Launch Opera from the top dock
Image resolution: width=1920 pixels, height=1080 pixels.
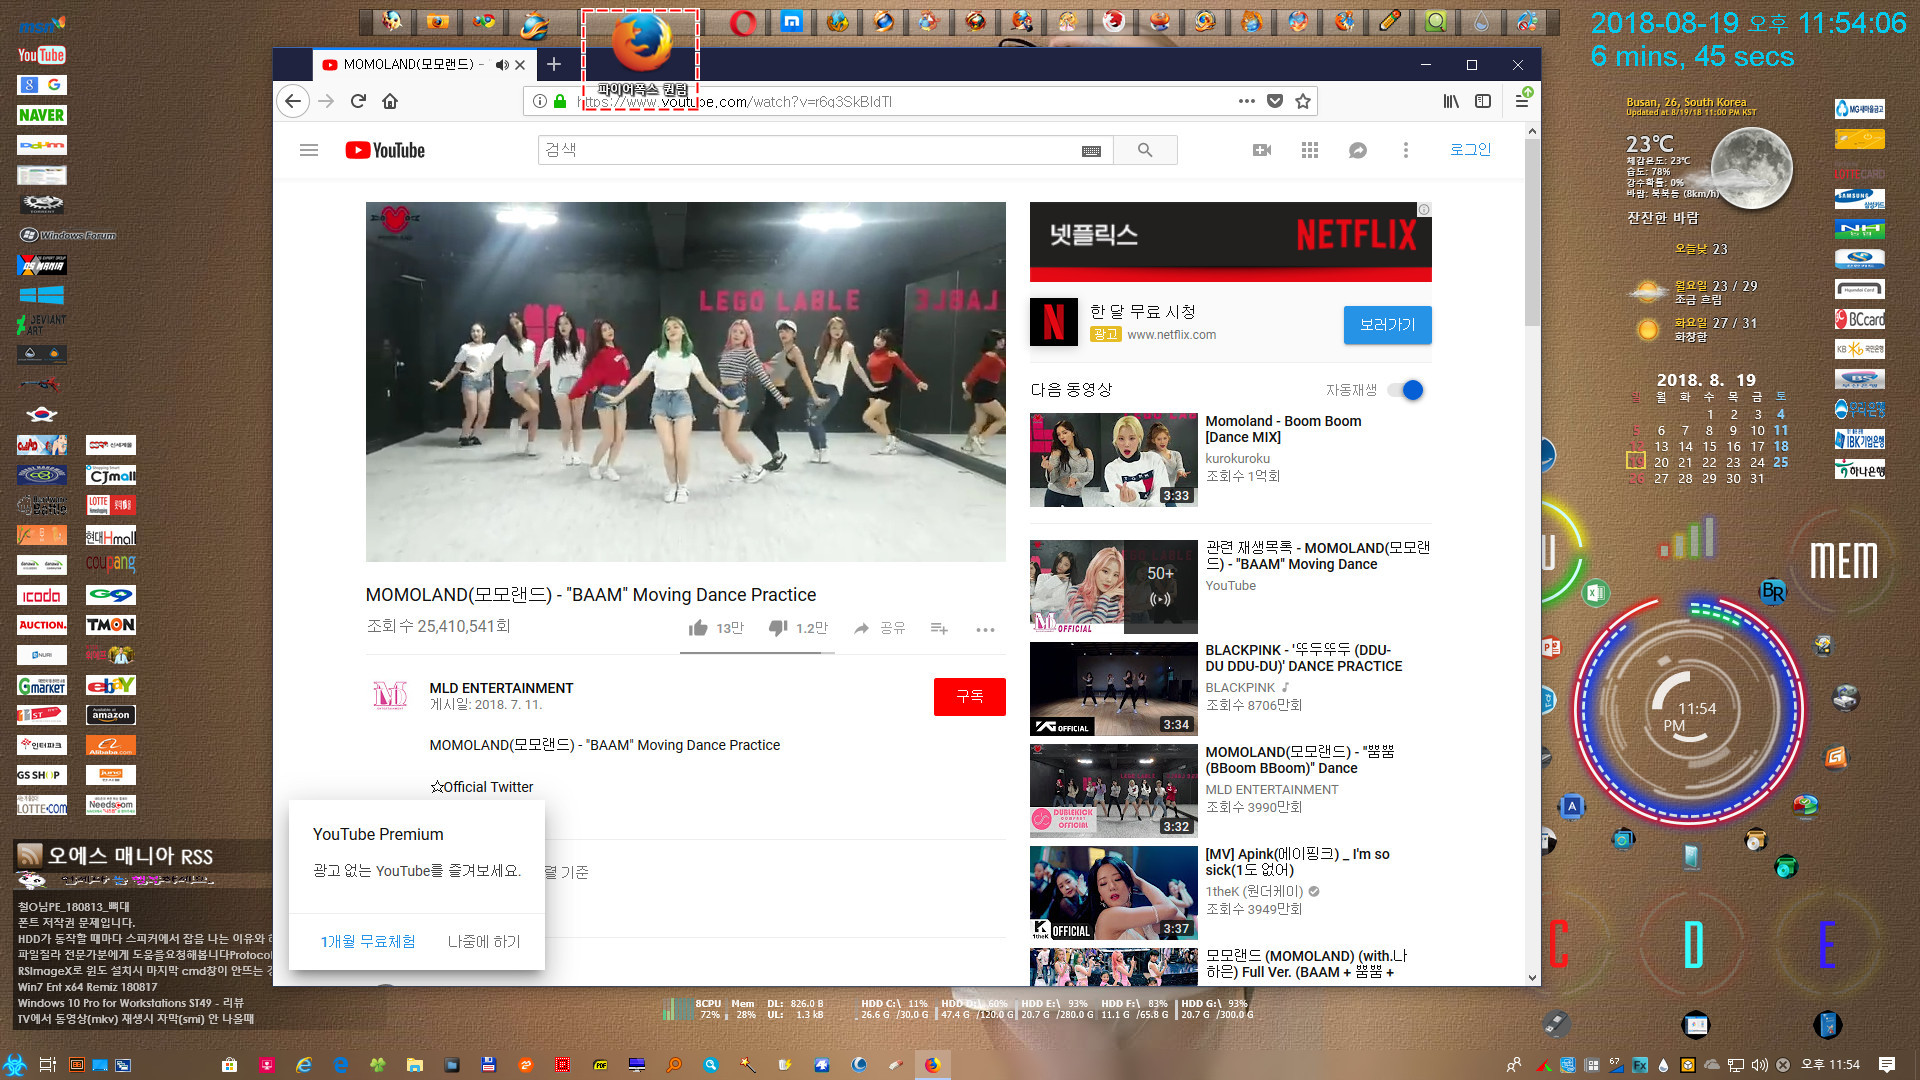click(x=743, y=22)
